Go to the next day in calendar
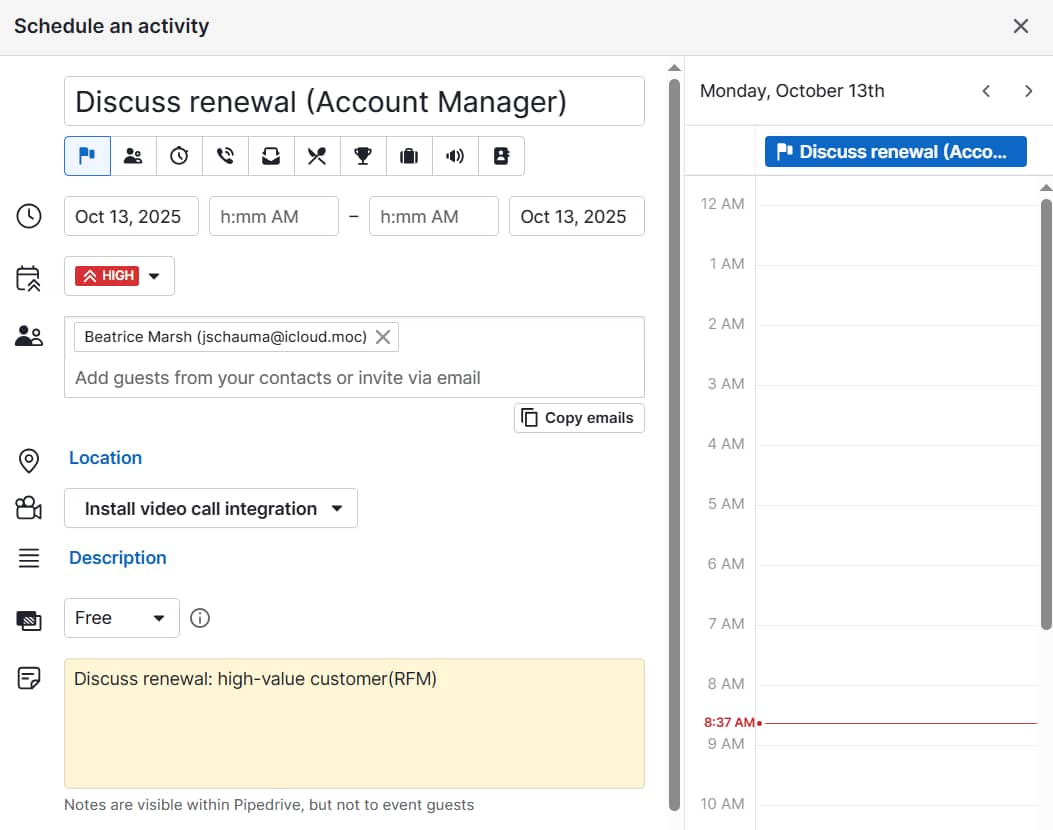1053x830 pixels. [x=1029, y=90]
